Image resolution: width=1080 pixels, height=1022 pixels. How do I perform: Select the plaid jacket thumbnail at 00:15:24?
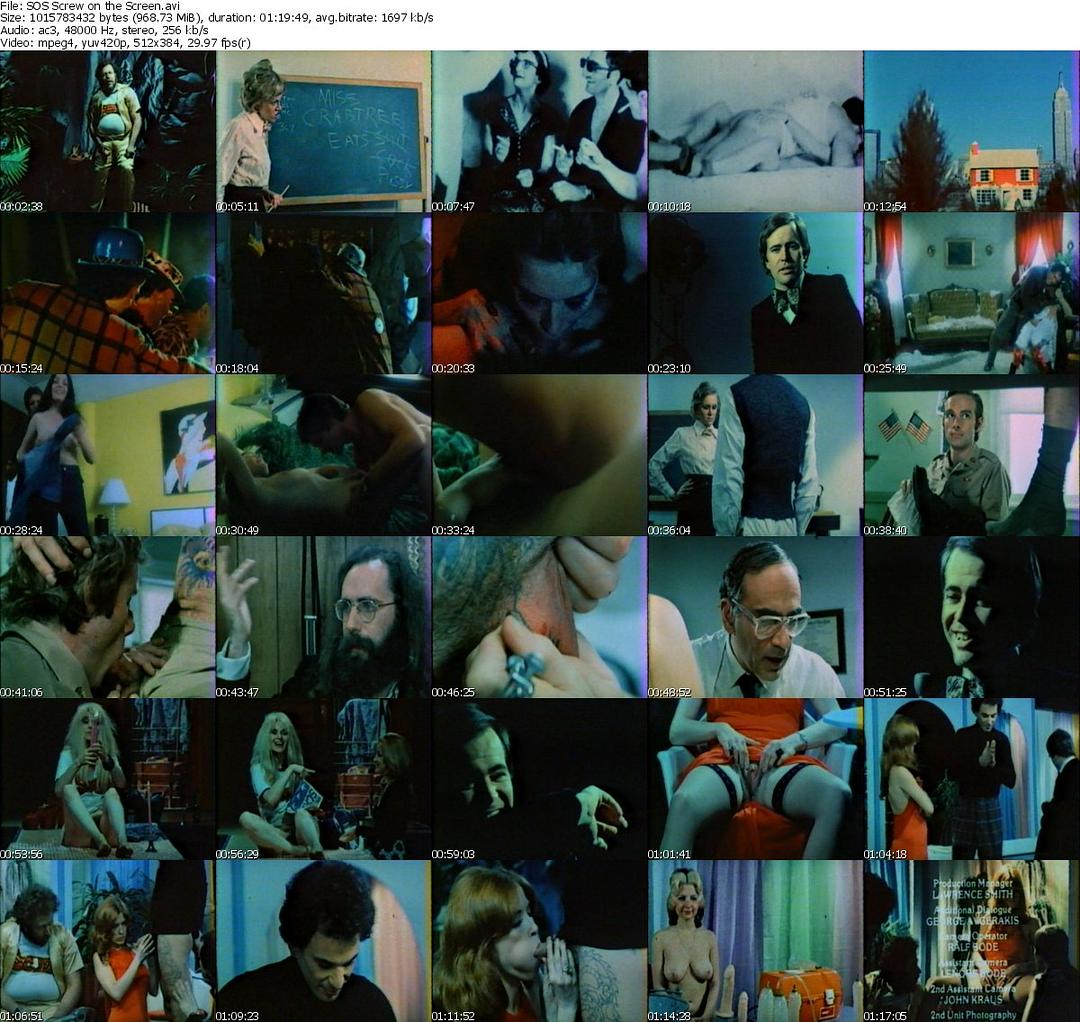[107, 293]
